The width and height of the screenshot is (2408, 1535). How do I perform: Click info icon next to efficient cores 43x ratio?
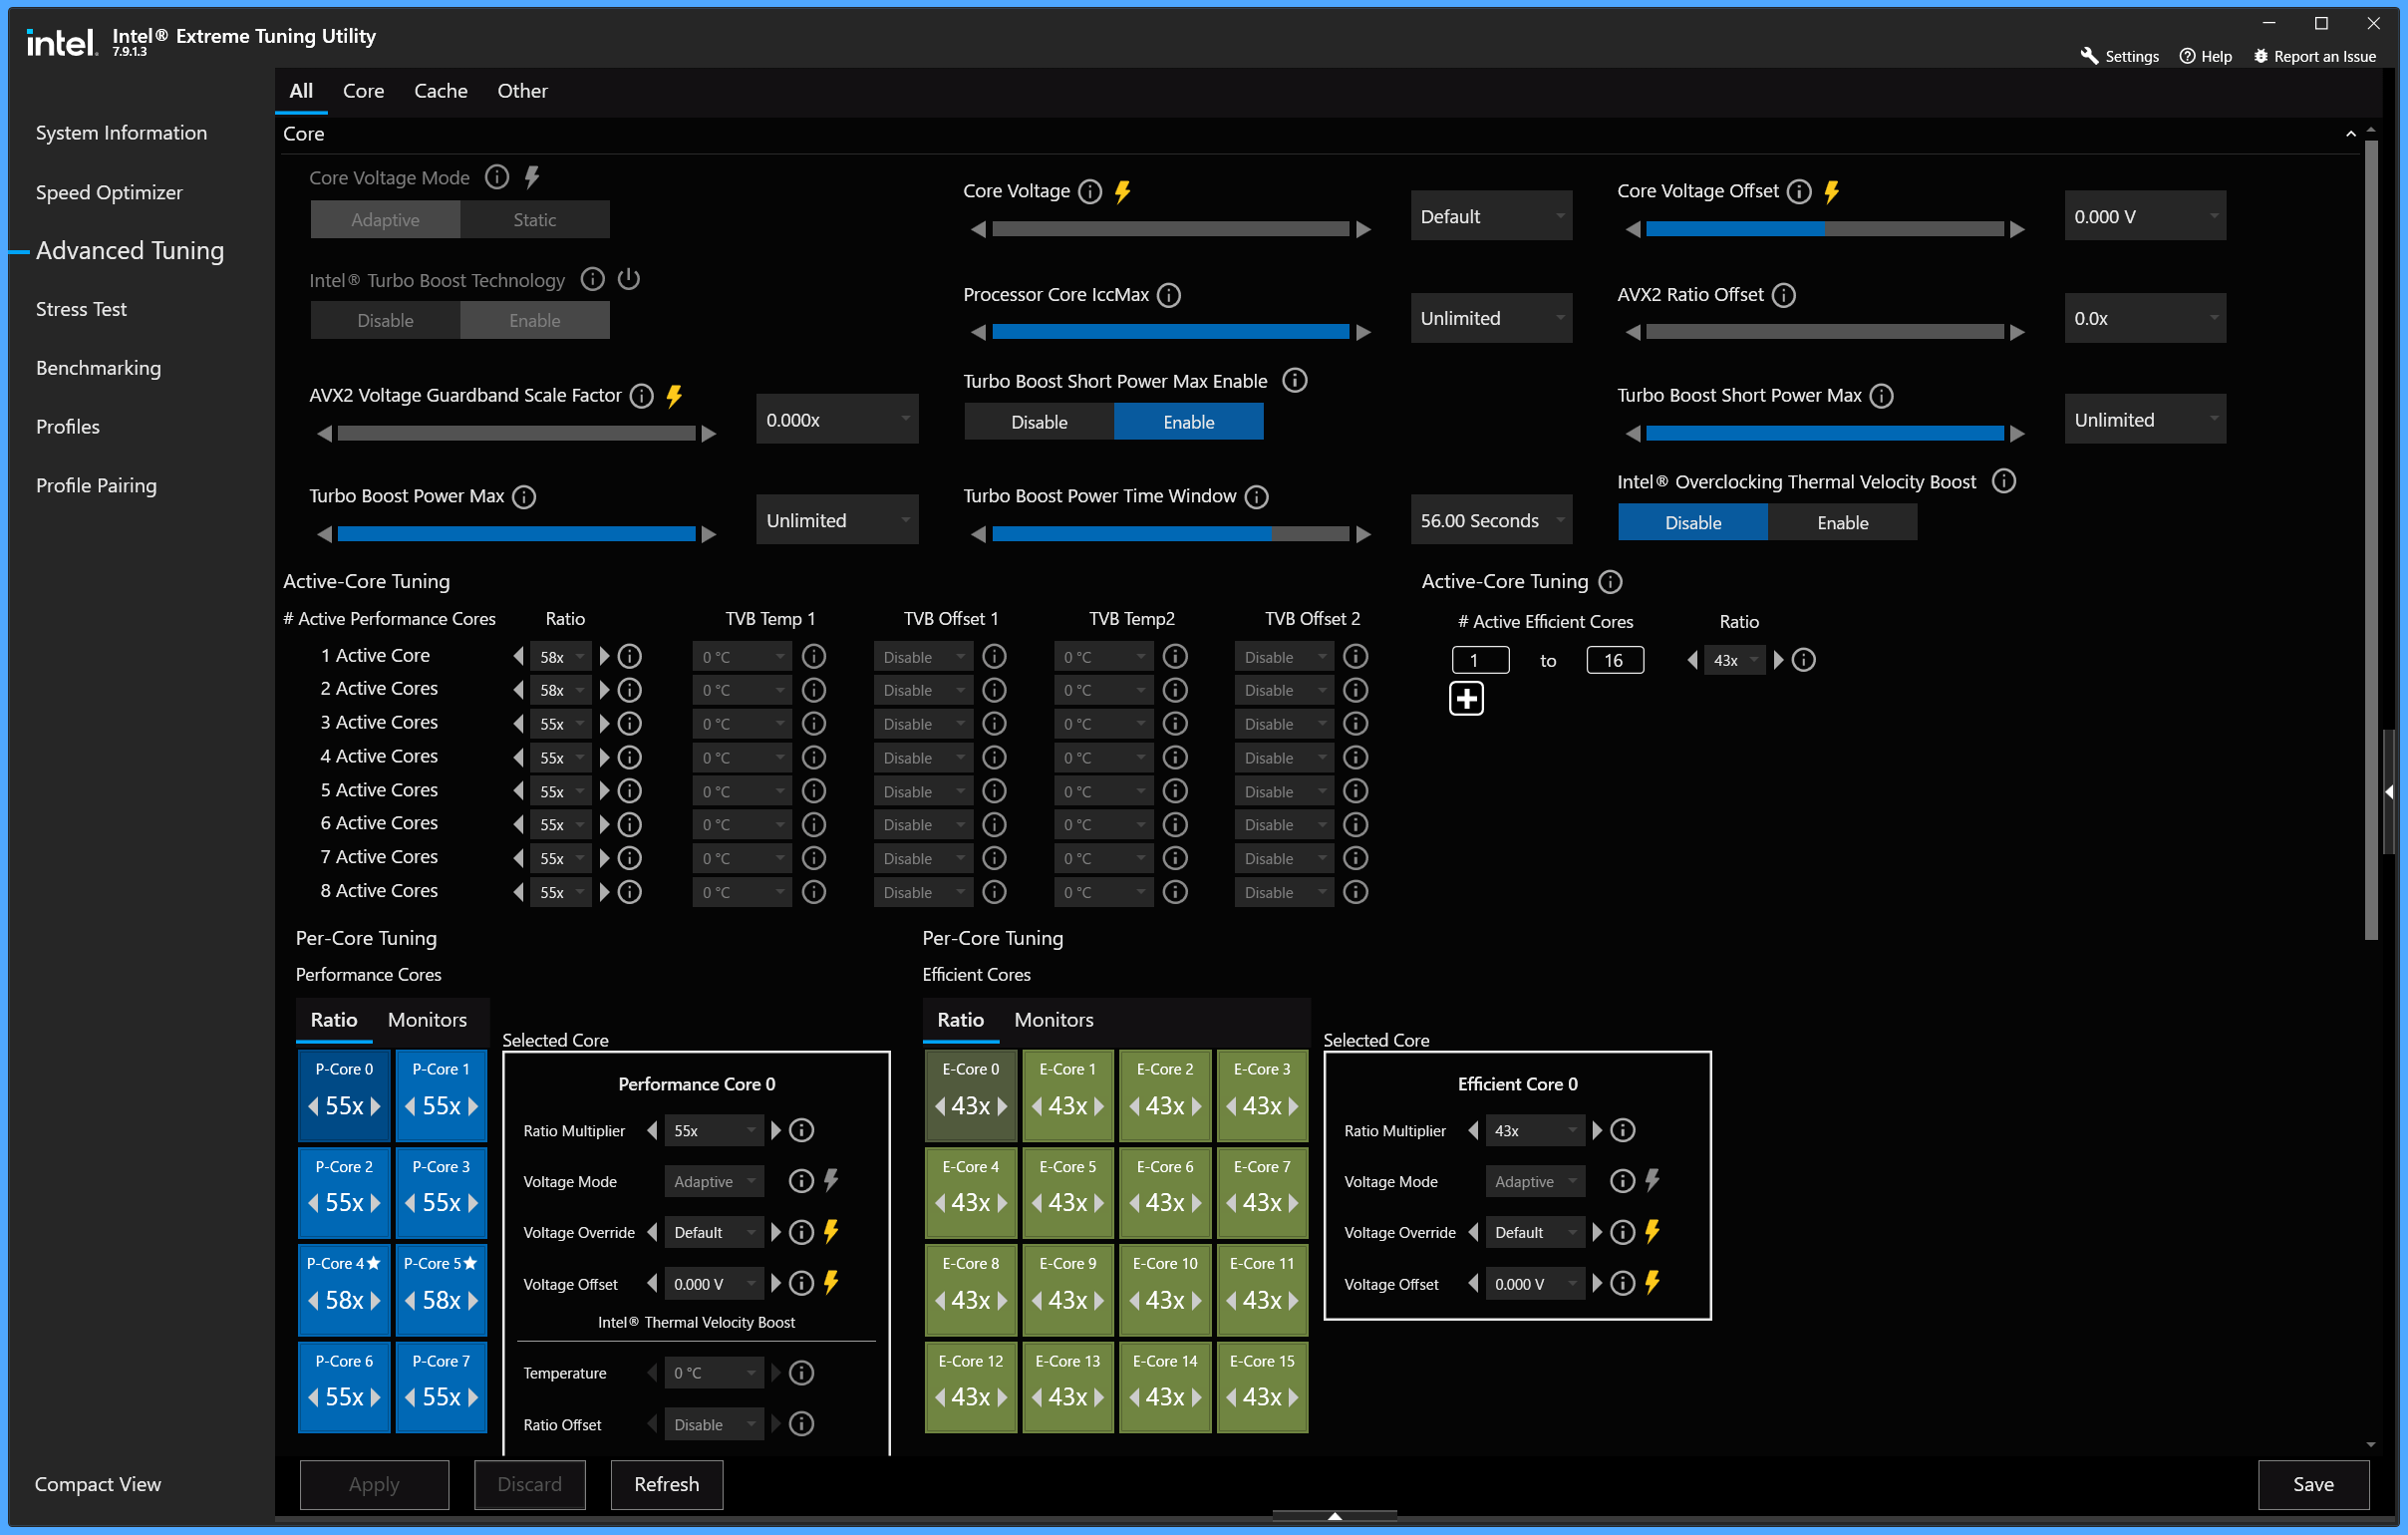pos(1803,660)
